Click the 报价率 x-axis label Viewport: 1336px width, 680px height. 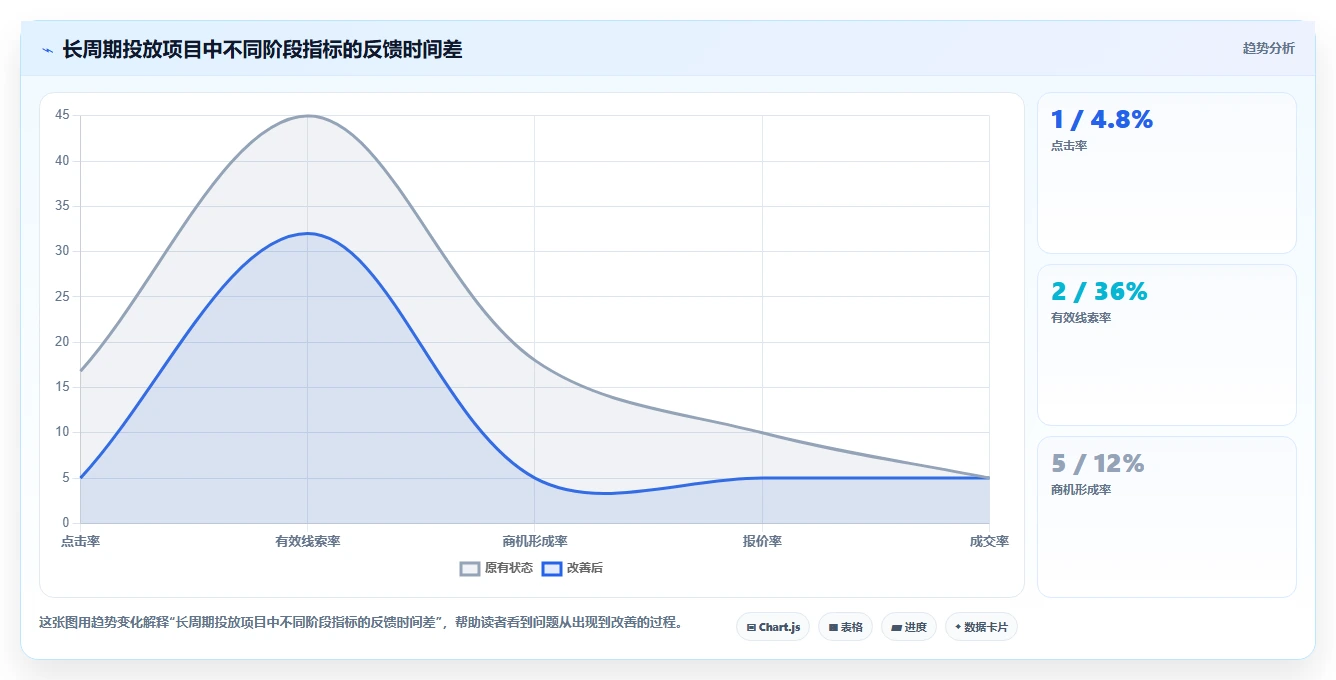(x=762, y=541)
